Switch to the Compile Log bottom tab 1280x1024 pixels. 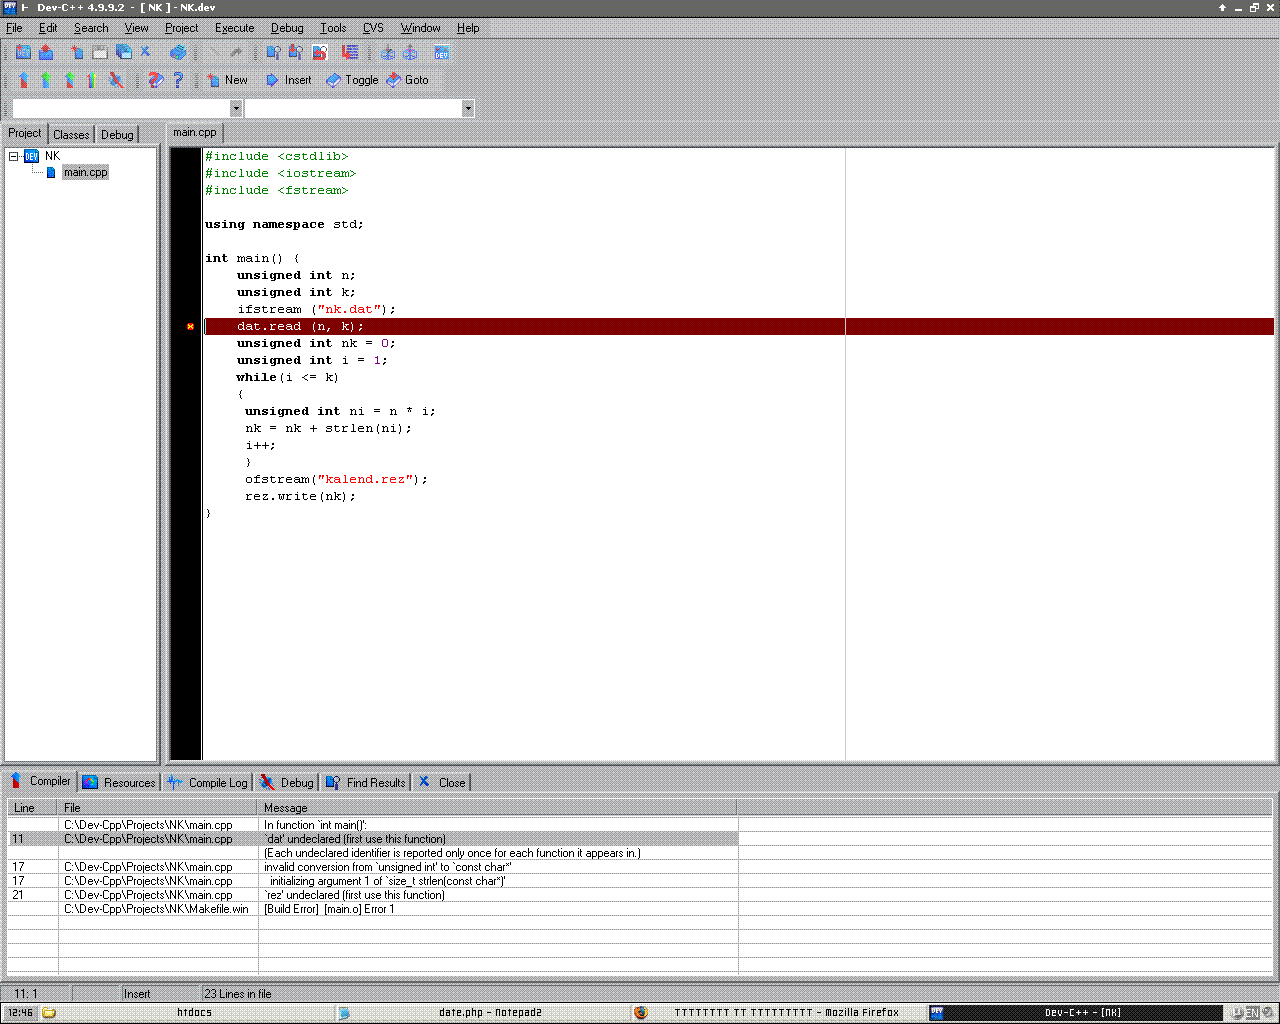pos(208,782)
